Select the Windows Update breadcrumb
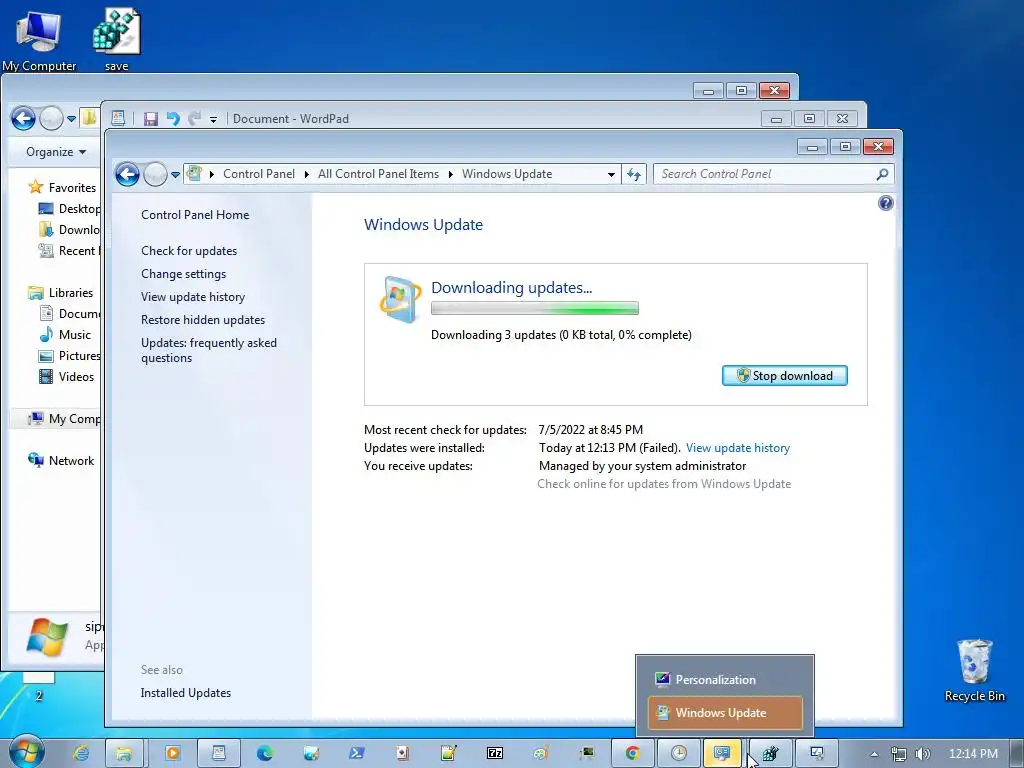 pyautogui.click(x=507, y=174)
